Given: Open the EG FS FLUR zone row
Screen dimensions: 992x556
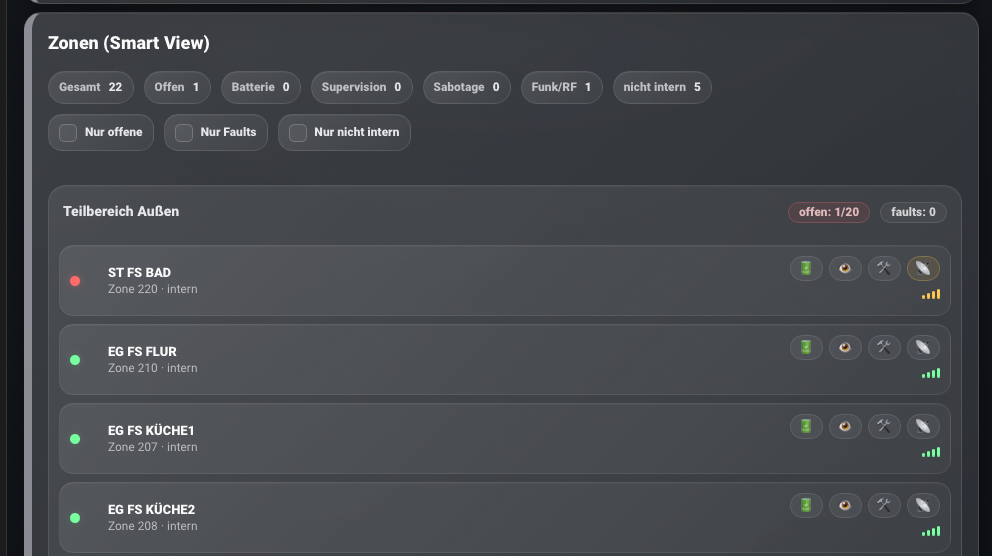Looking at the screenshot, I should pos(400,360).
